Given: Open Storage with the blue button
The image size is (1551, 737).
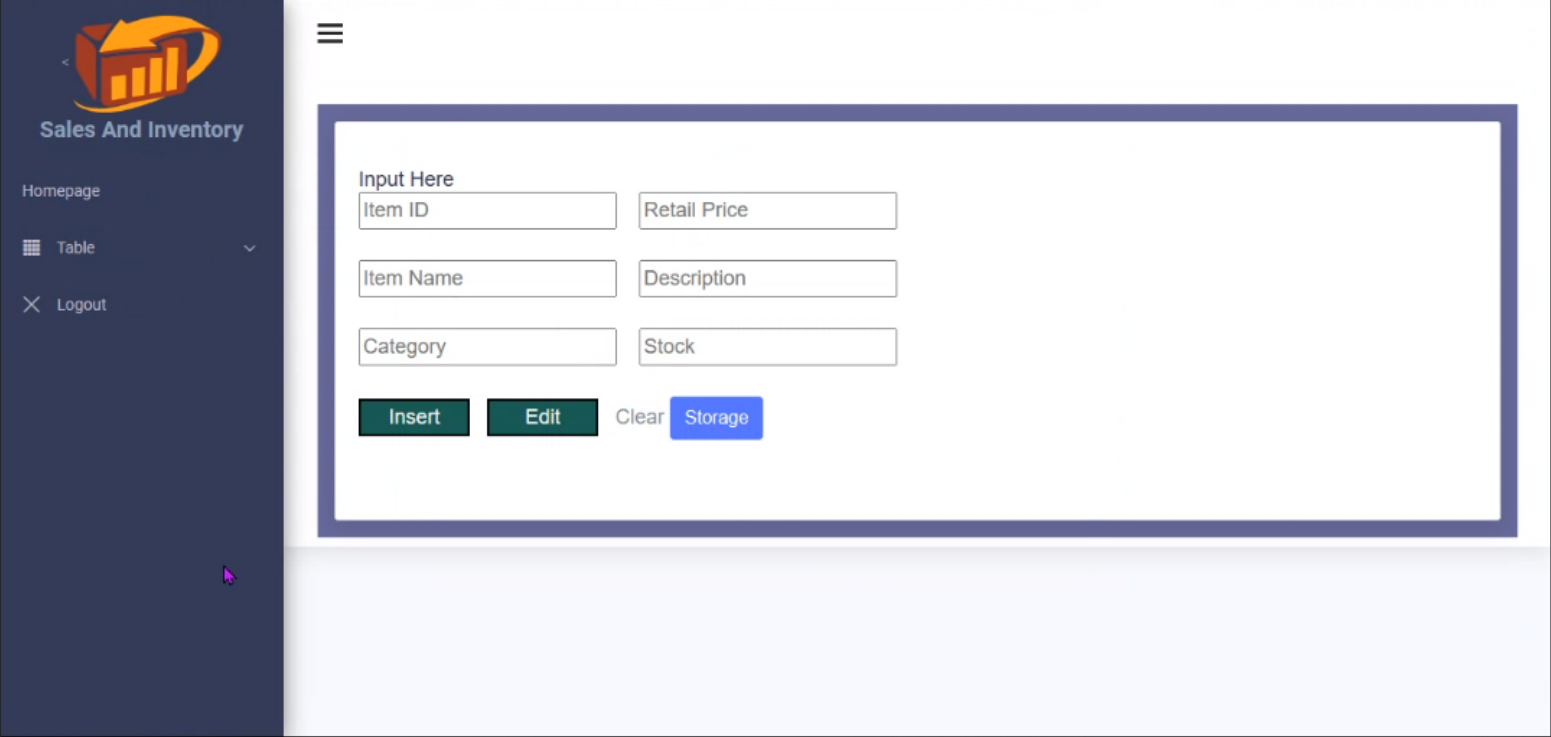Looking at the screenshot, I should tap(716, 418).
